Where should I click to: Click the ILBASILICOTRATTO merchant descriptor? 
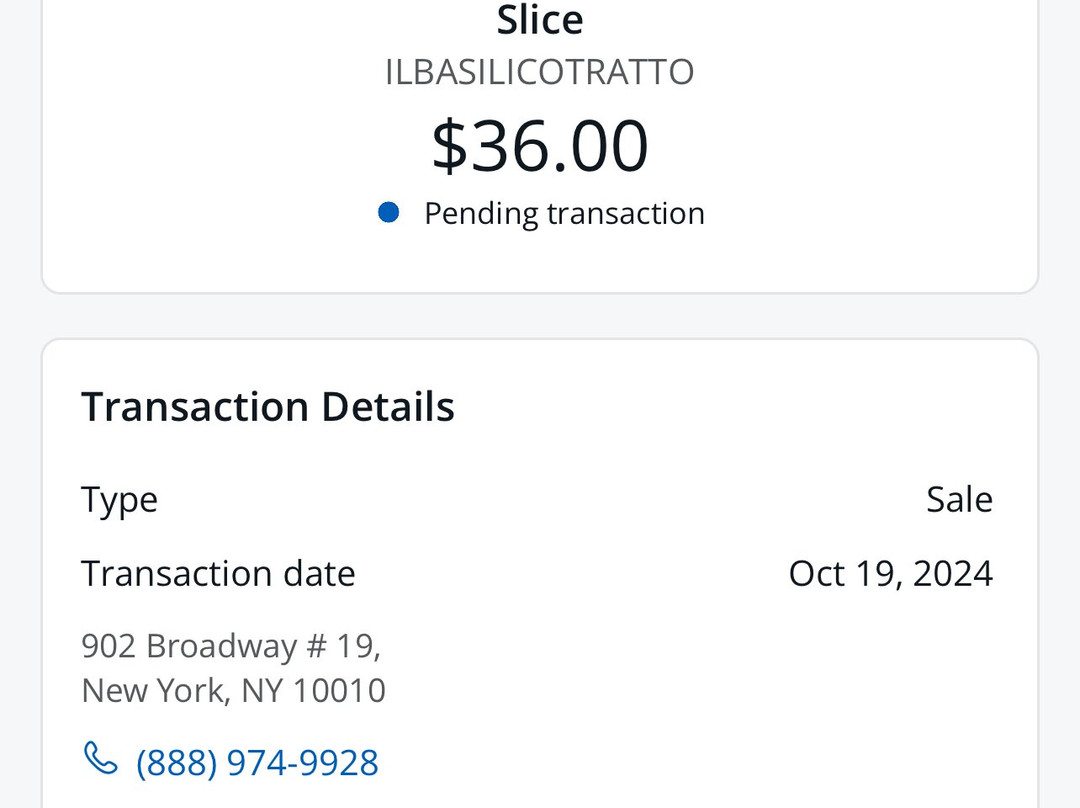click(540, 73)
